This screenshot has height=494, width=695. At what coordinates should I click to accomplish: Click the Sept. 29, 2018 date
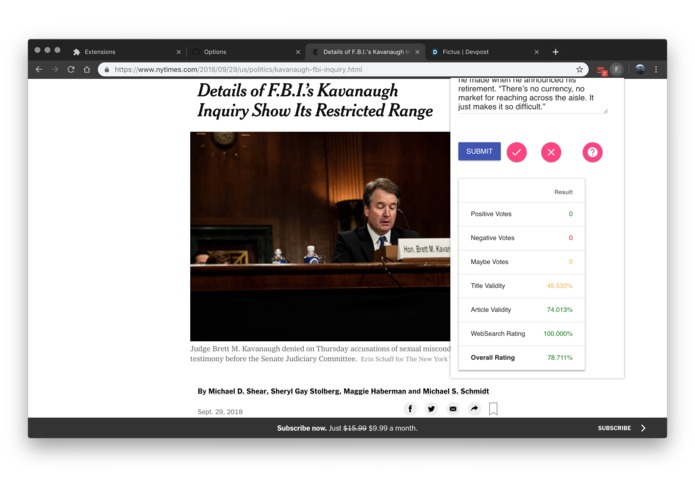pos(220,412)
